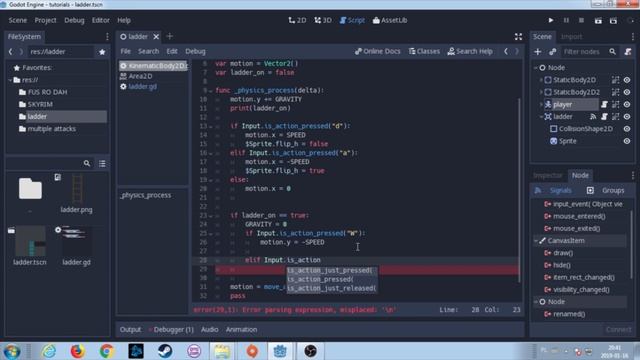Instance a scene with the chain icon

coord(553,51)
